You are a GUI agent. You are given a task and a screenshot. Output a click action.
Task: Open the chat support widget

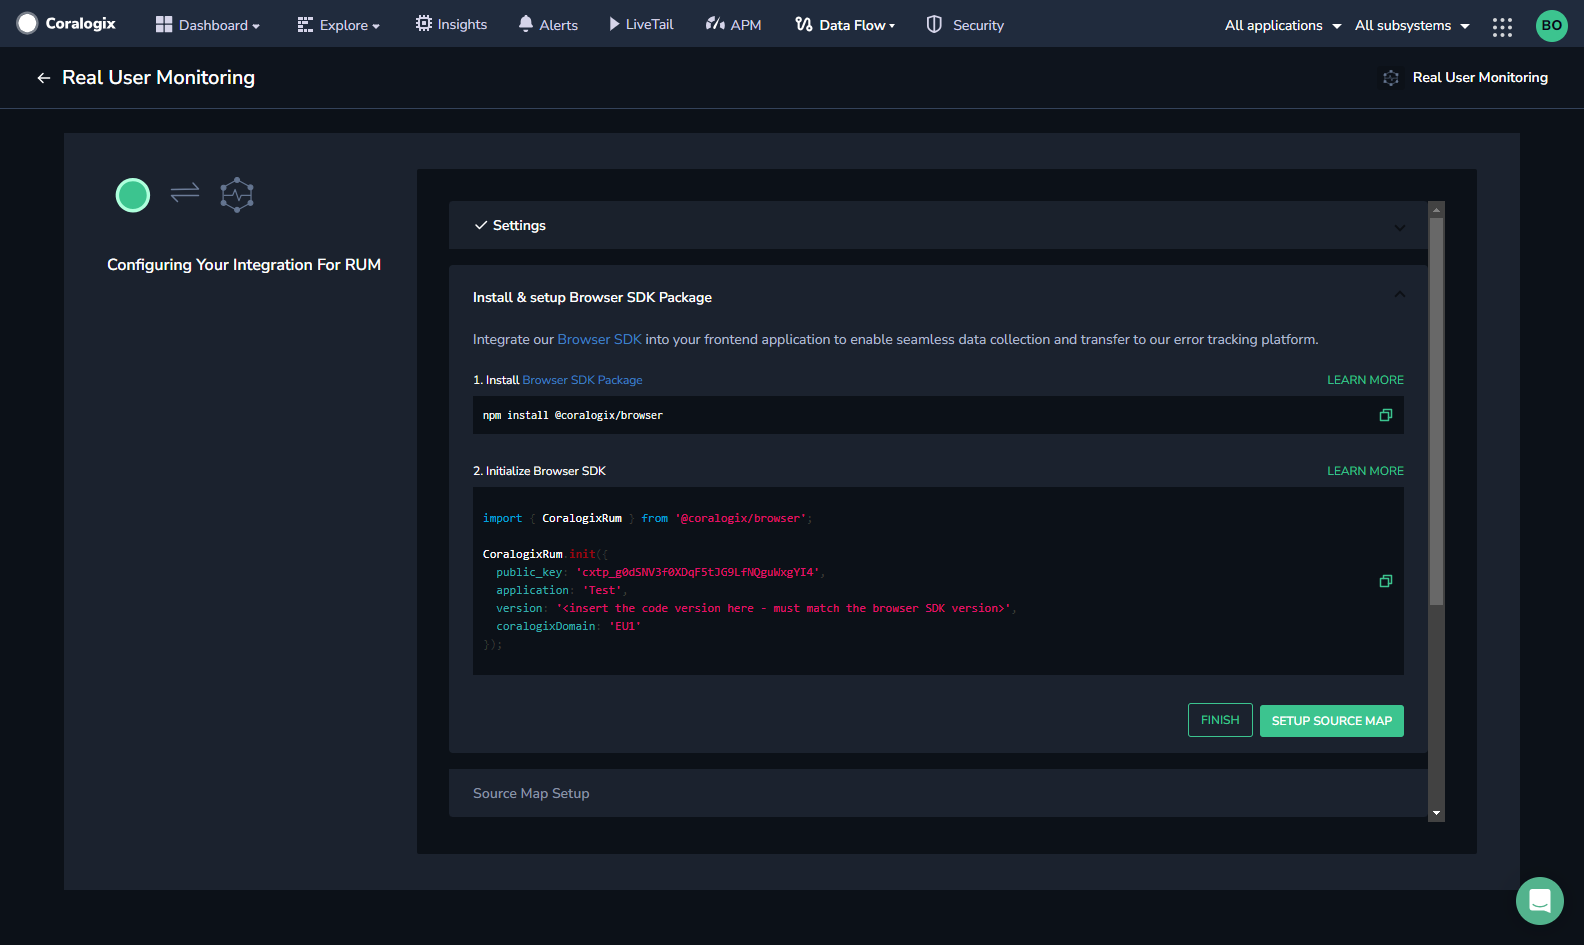[x=1540, y=901]
